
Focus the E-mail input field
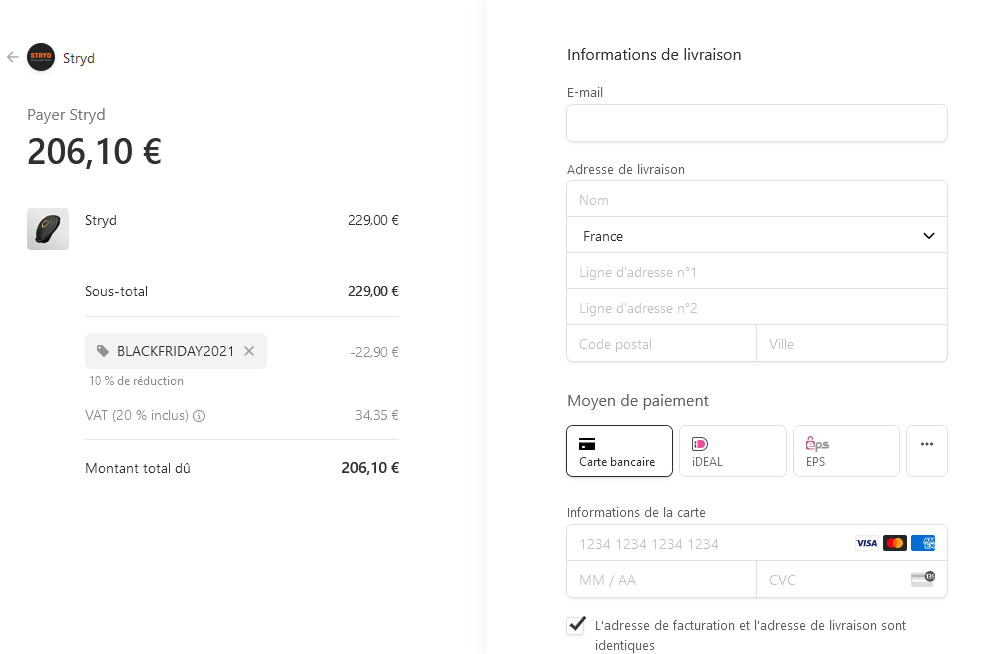tap(756, 123)
